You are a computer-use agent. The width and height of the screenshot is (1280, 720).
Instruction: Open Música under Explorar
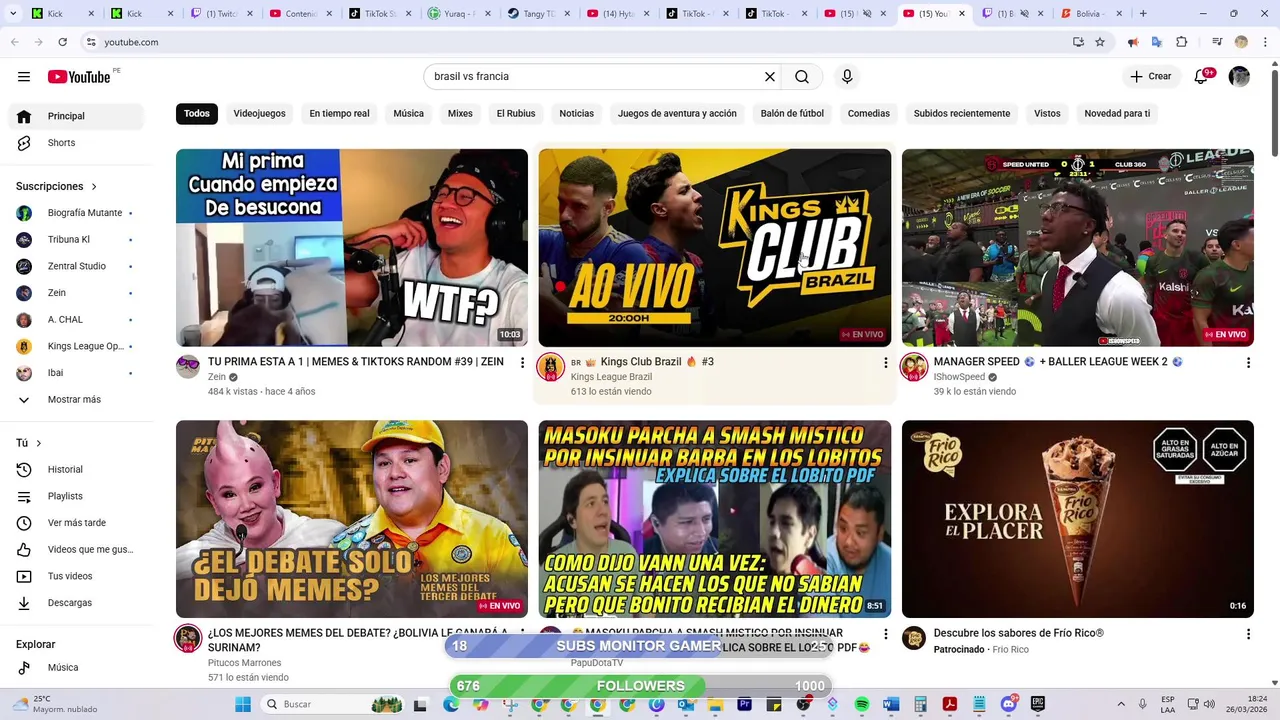[76, 668]
